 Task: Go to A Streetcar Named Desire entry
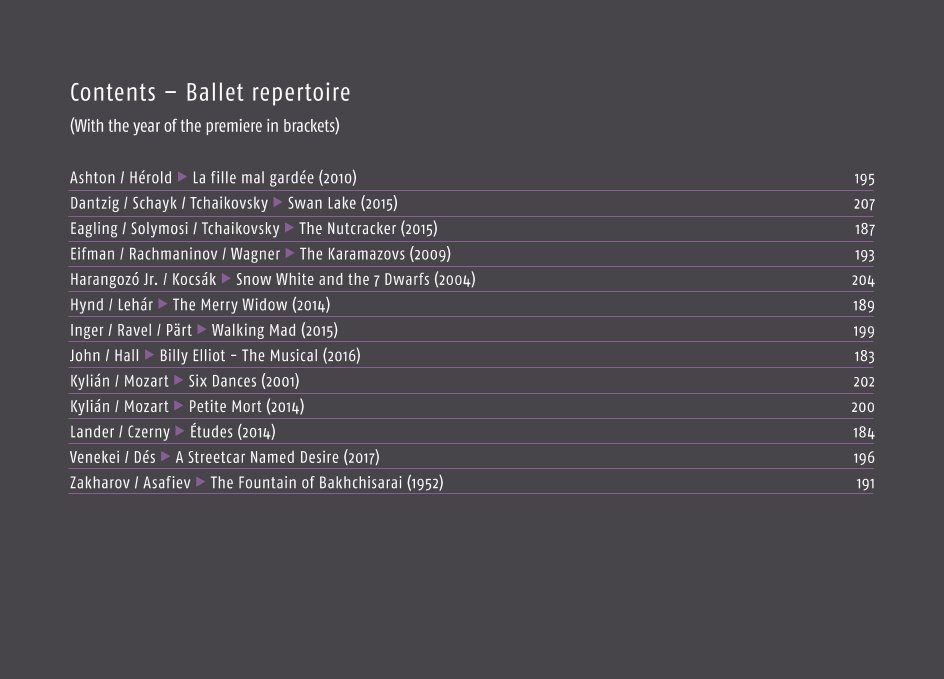471,457
